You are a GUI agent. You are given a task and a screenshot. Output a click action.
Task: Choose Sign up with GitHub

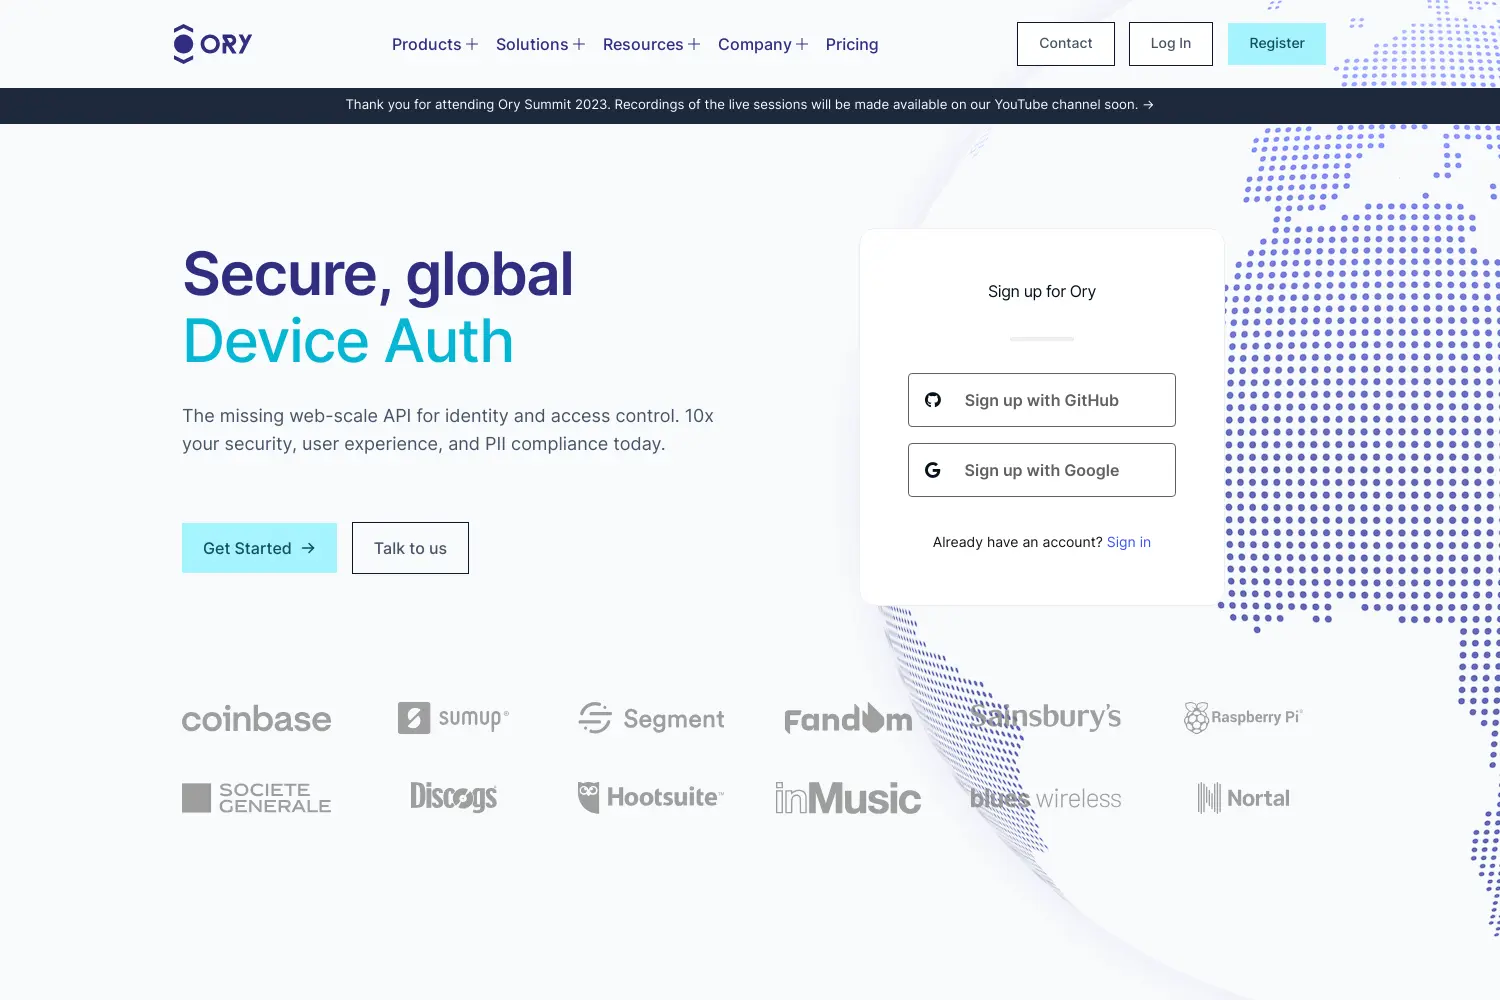[1042, 400]
